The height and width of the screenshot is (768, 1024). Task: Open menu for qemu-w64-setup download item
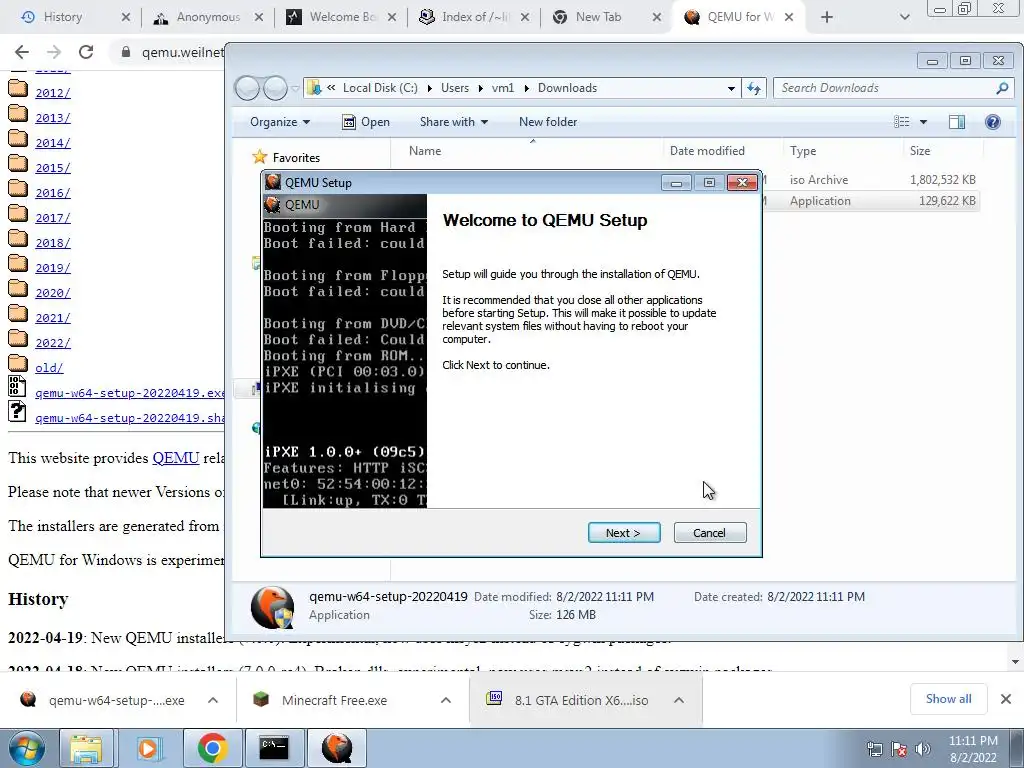[x=213, y=700]
